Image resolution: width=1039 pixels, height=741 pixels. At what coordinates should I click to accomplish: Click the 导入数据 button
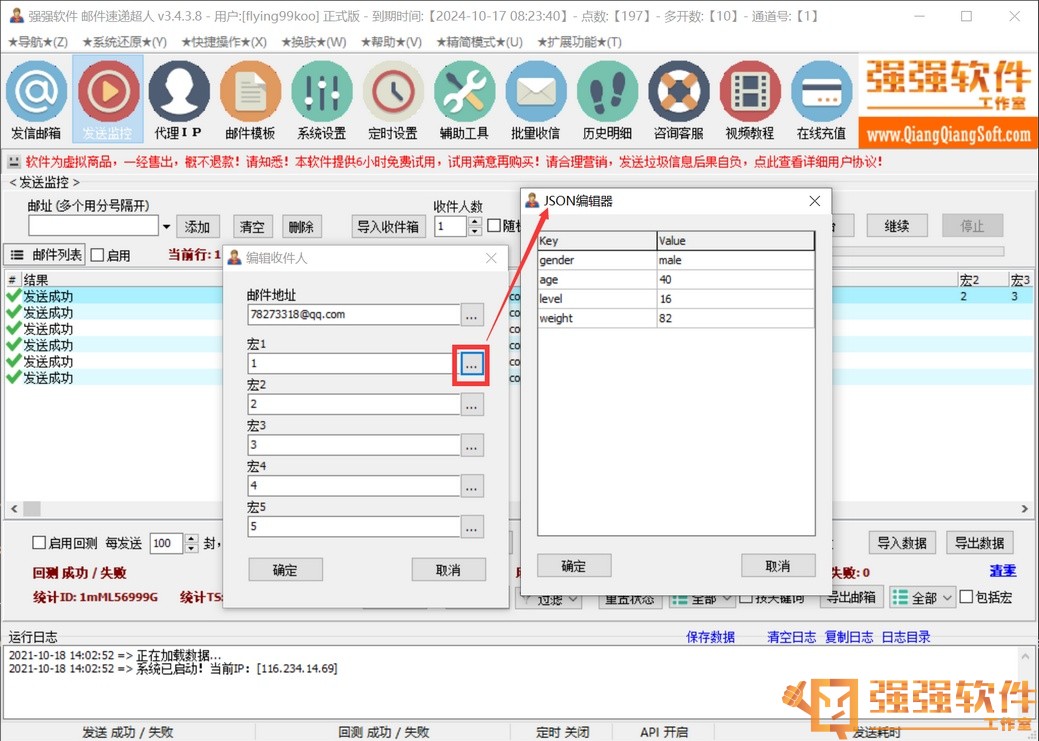902,543
